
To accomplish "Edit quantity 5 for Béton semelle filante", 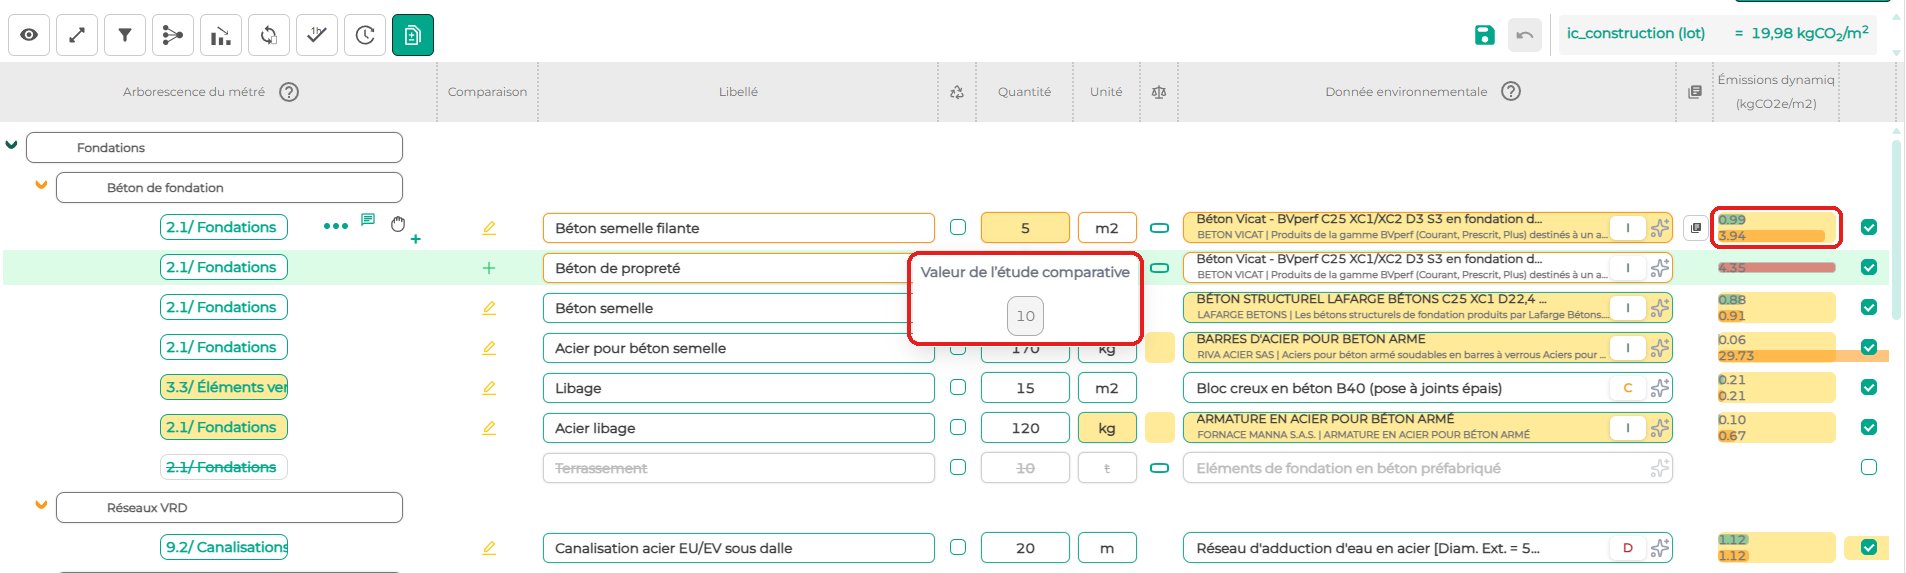I will click(1025, 228).
